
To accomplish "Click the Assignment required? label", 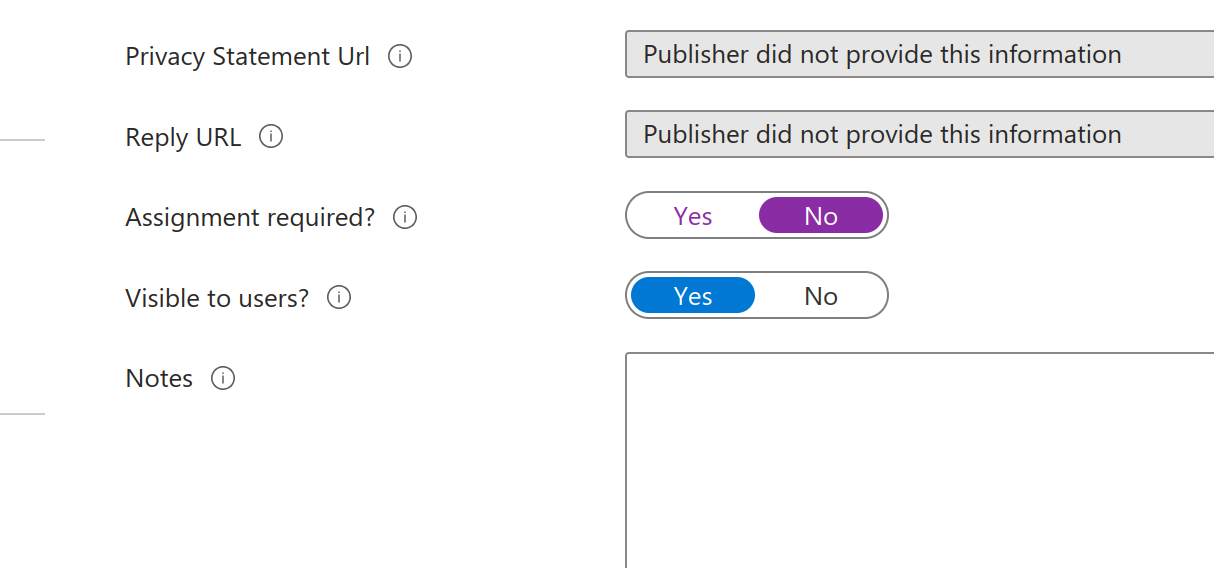I will 250,217.
